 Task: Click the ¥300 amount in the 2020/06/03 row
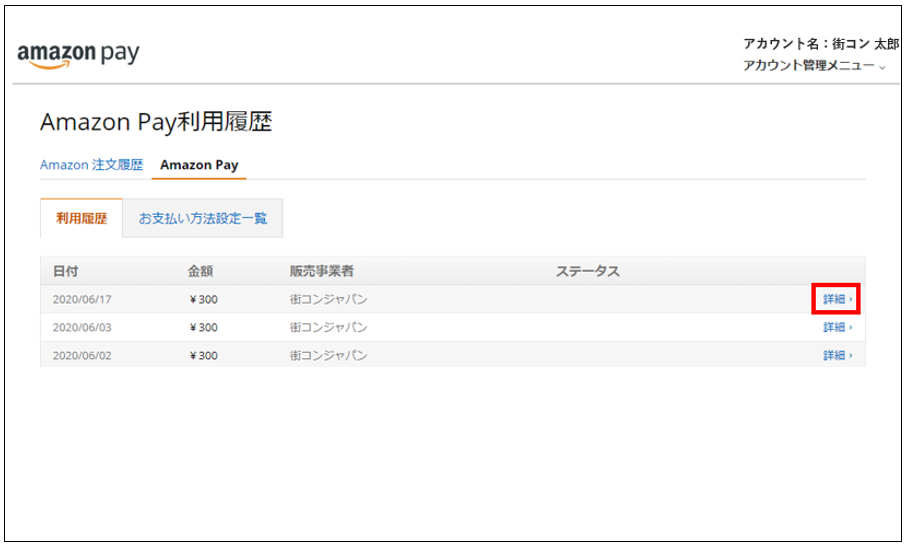[x=203, y=328]
